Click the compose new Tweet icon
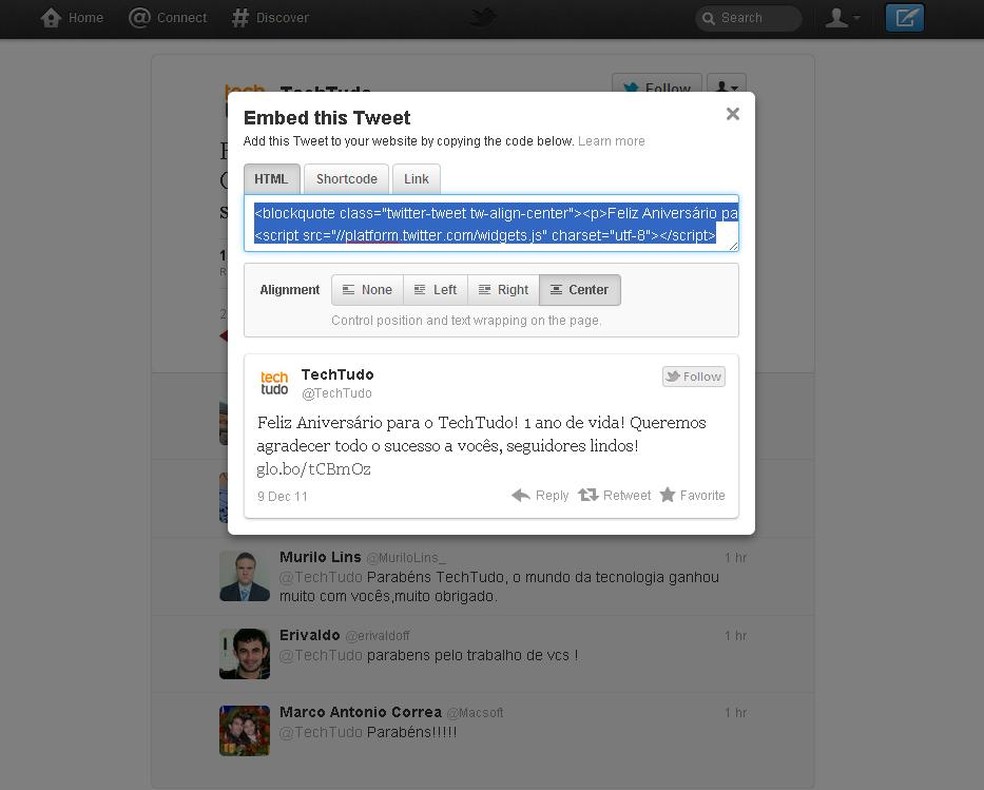 (x=904, y=18)
